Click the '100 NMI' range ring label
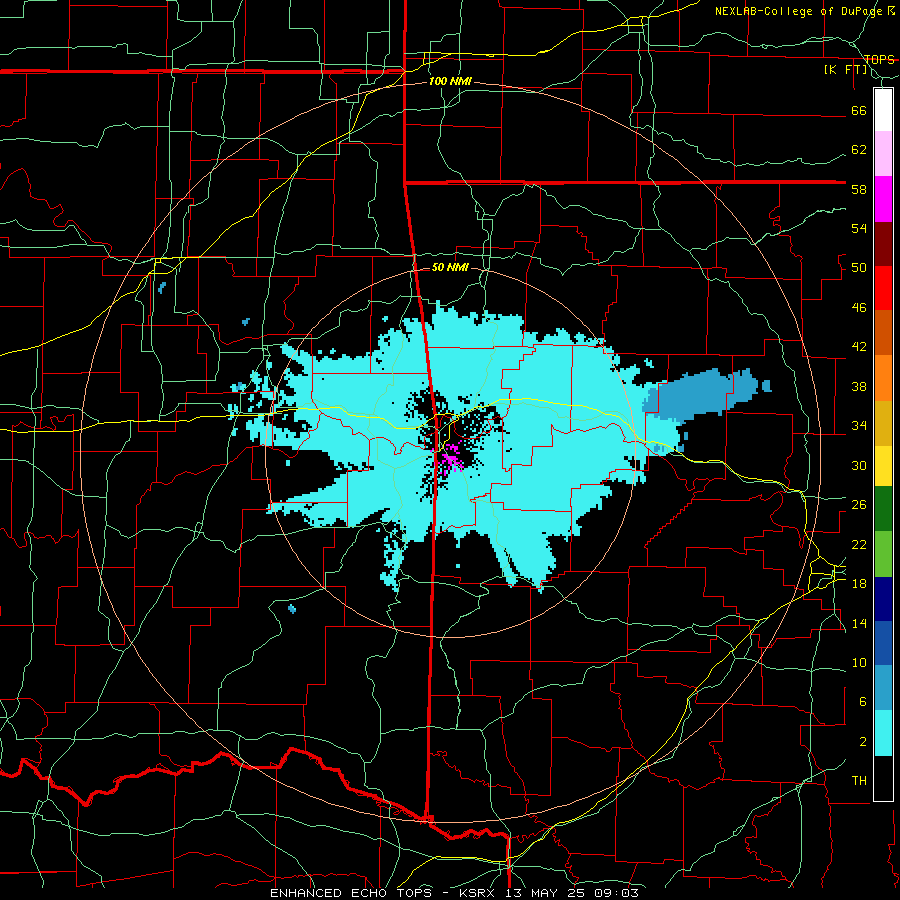The height and width of the screenshot is (900, 900). pos(450,82)
